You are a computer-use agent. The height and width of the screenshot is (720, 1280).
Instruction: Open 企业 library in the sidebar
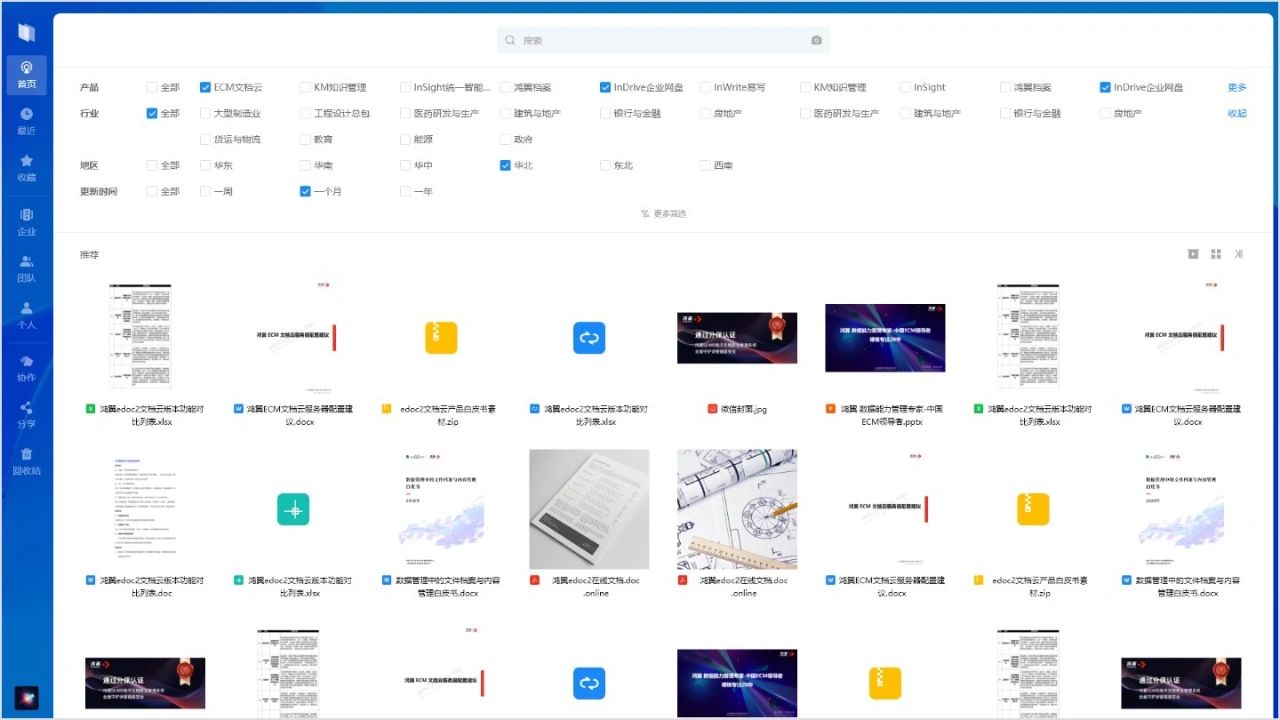26,222
